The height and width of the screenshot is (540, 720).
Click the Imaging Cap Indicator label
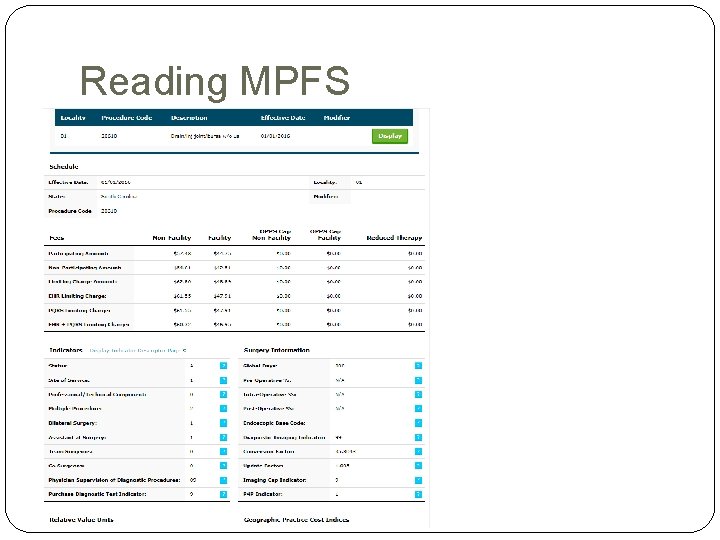pos(275,480)
